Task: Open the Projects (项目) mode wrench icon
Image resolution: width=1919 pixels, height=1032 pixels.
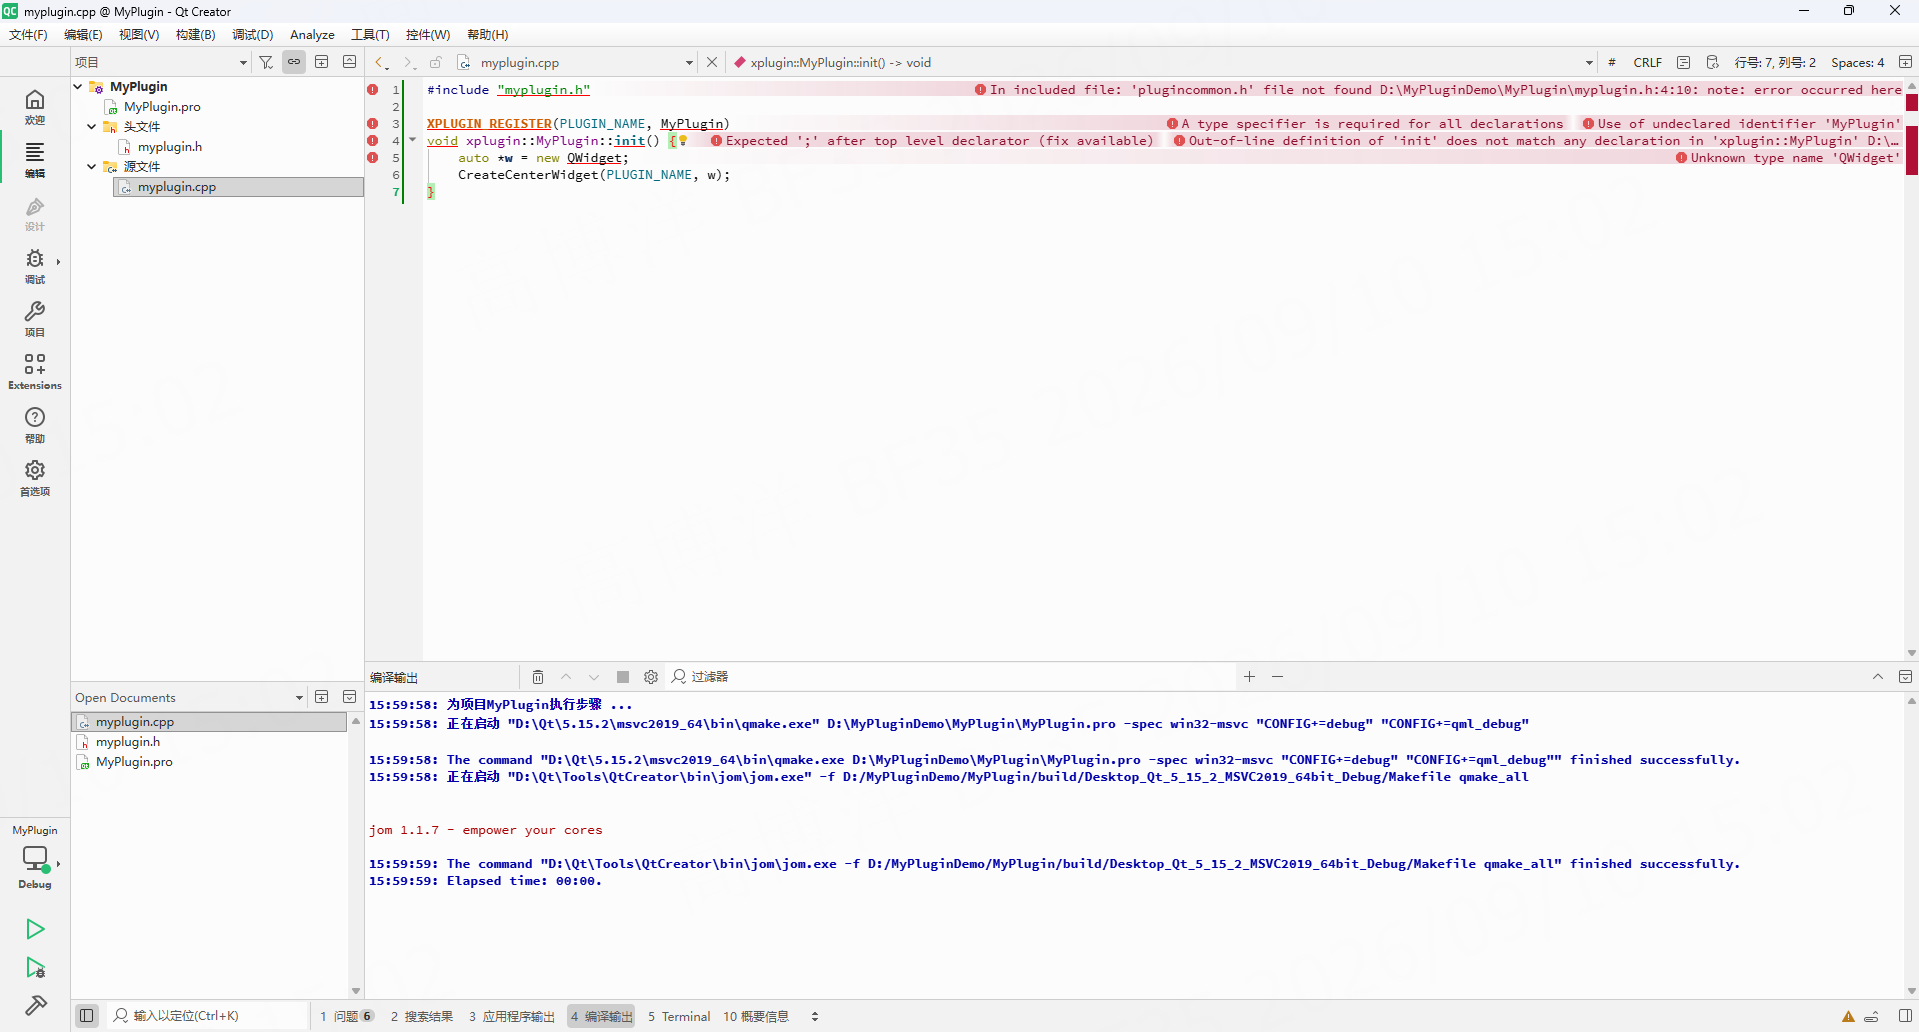Action: point(35,319)
